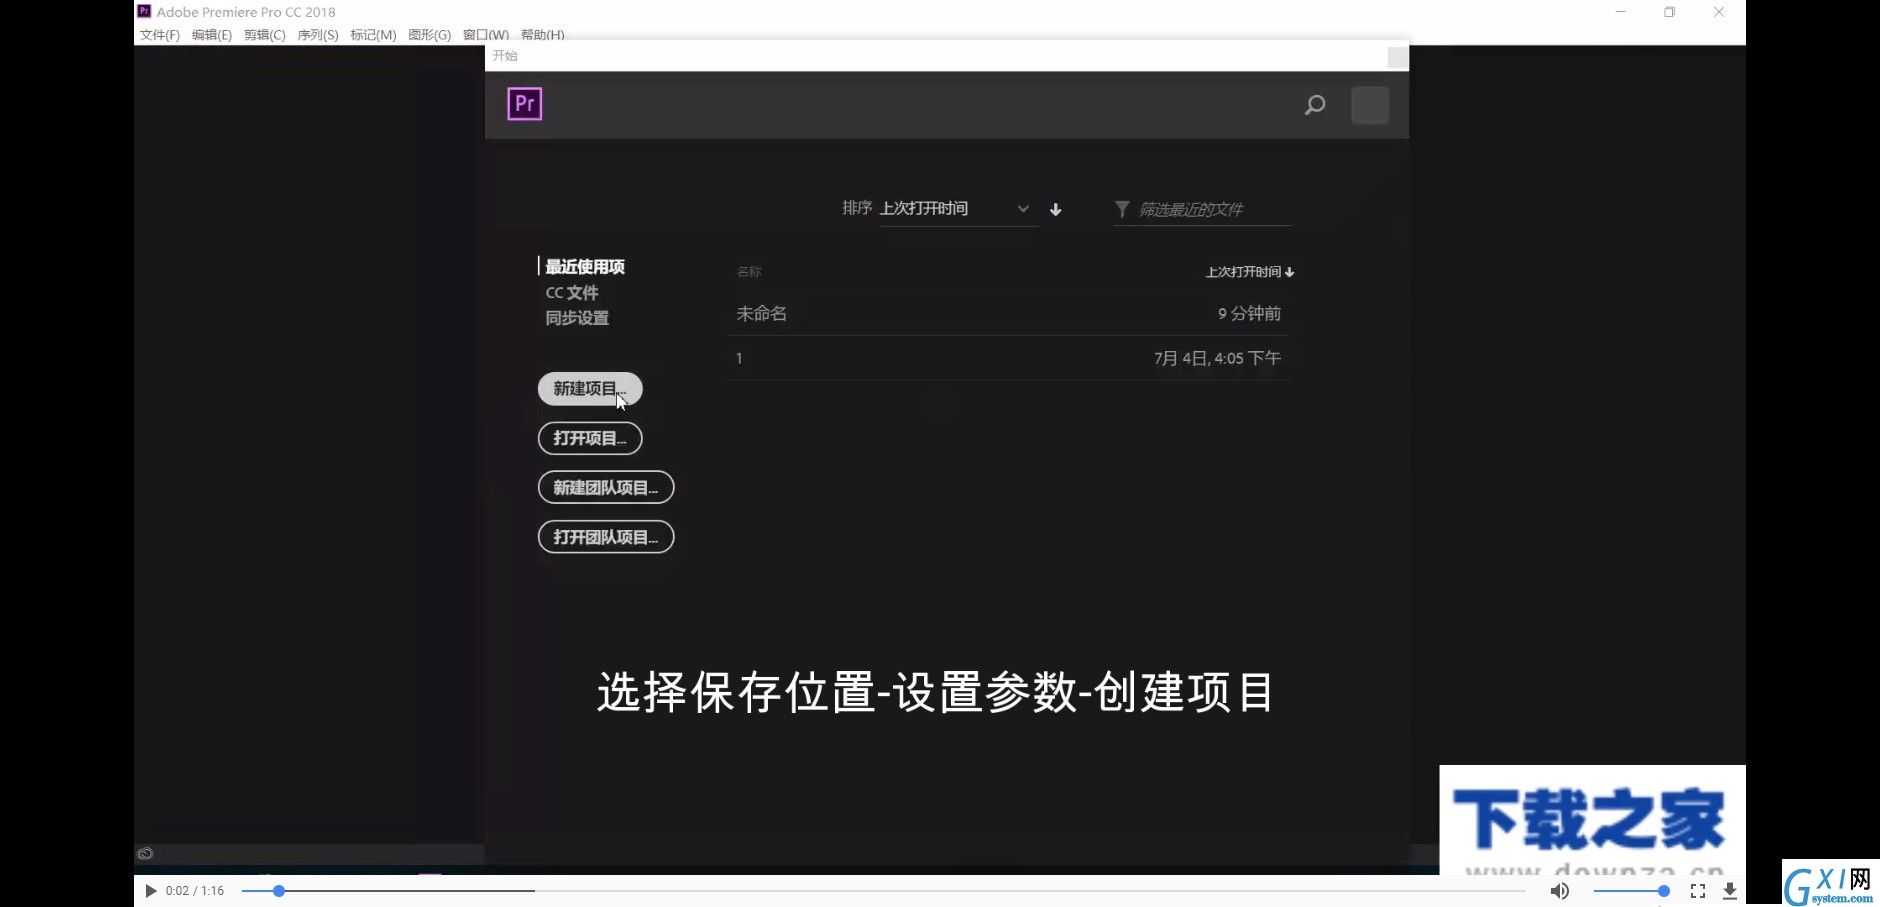Minimize the Adobe Premiere Pro window
1880x907 pixels.
click(1621, 12)
